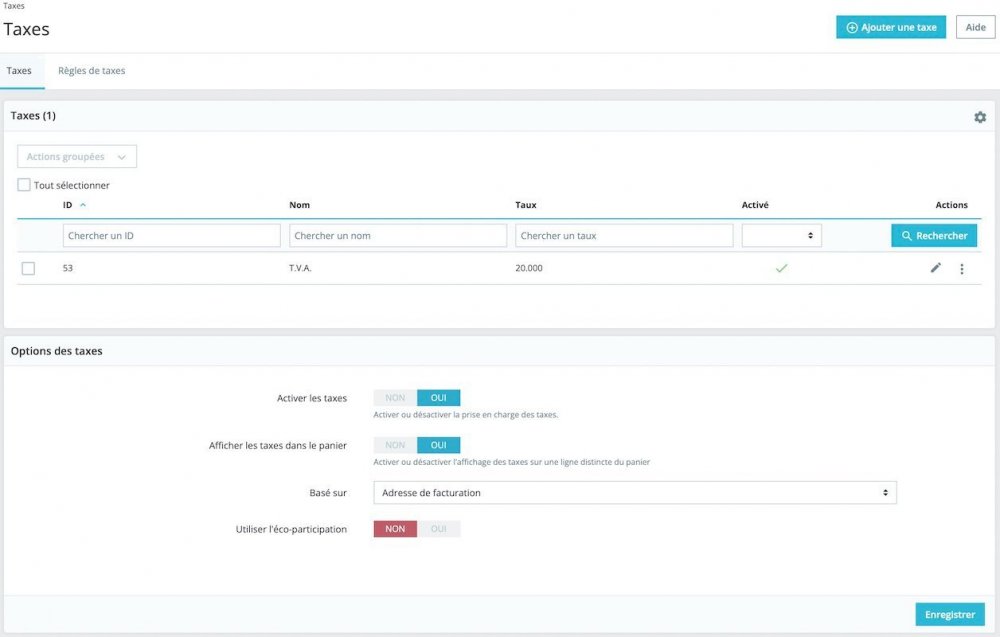
Task: Click the Ajouter une taxe button
Action: point(891,27)
